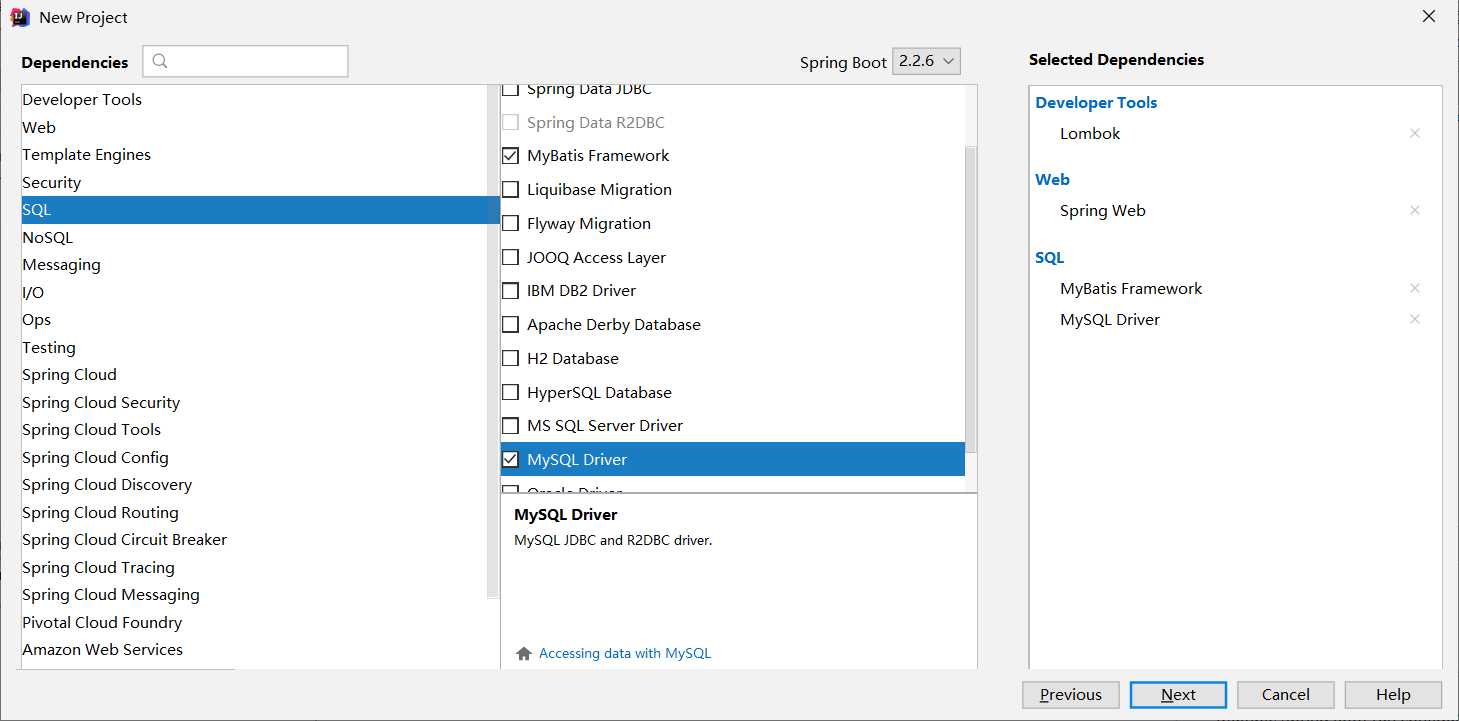Click the Next button

tap(1178, 695)
